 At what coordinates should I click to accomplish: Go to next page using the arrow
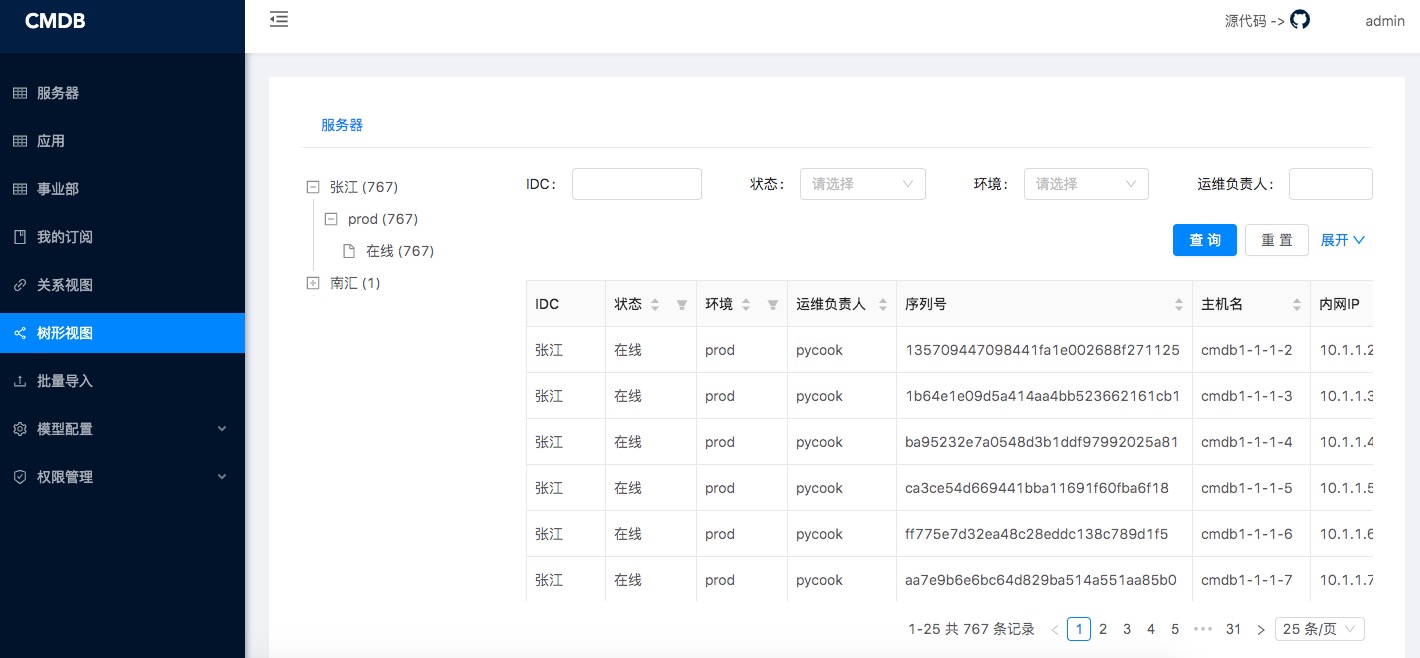tap(1260, 630)
